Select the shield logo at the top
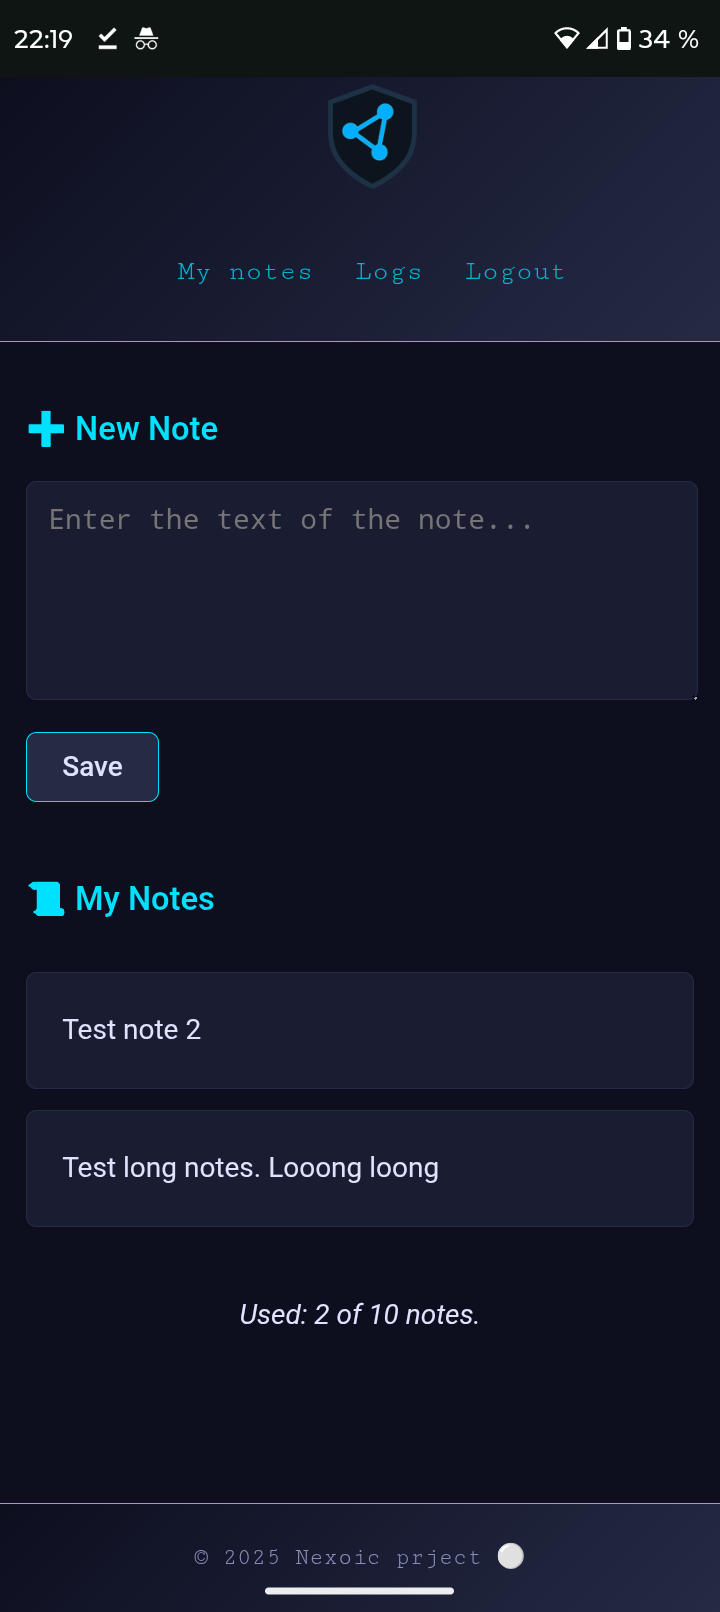Image resolution: width=720 pixels, height=1612 pixels. 371,135
